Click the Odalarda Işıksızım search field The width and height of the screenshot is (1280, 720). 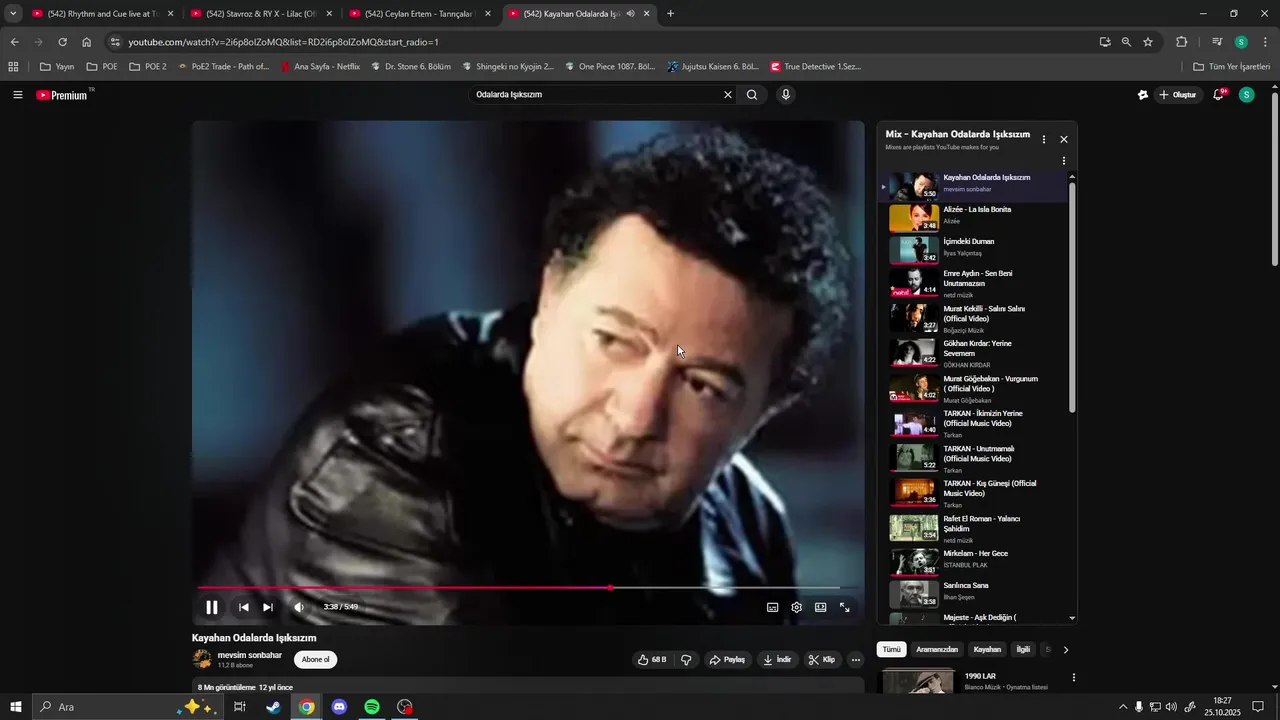[x=595, y=95]
